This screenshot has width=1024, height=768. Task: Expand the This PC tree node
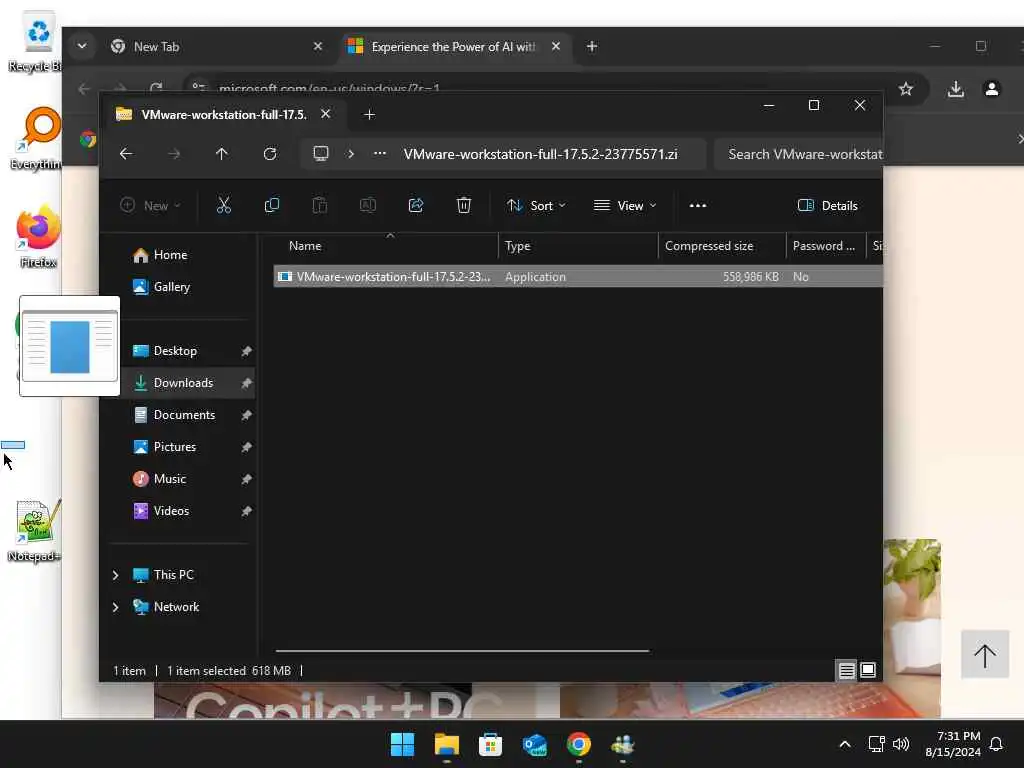point(116,575)
